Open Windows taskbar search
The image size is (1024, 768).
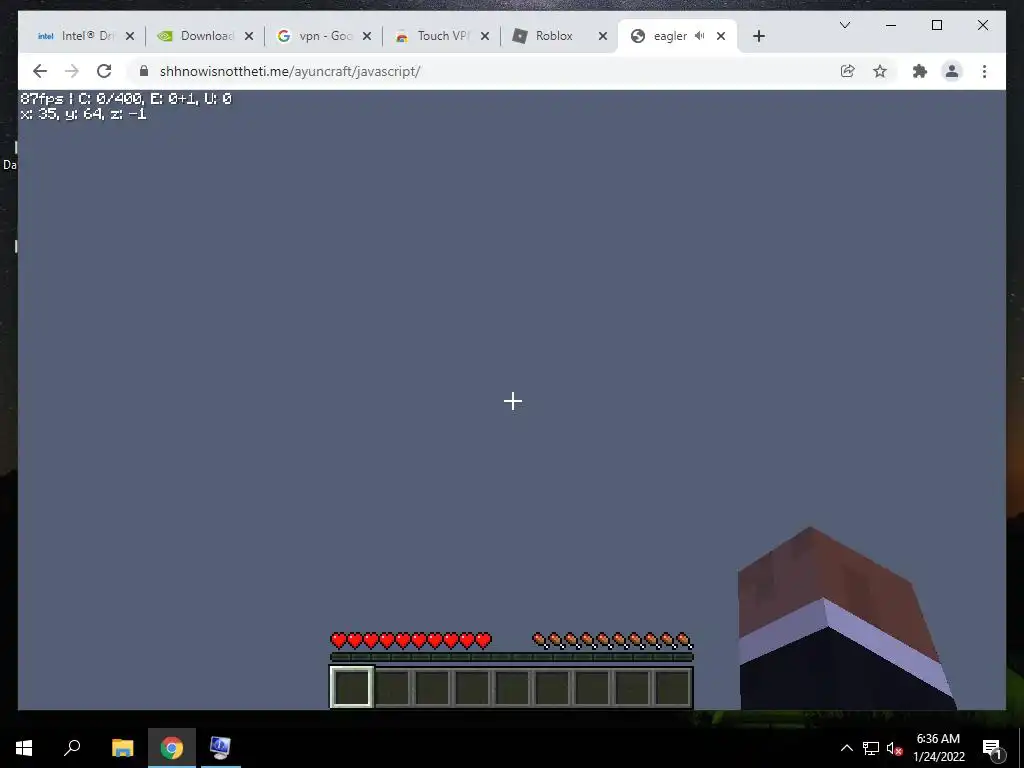[x=72, y=748]
